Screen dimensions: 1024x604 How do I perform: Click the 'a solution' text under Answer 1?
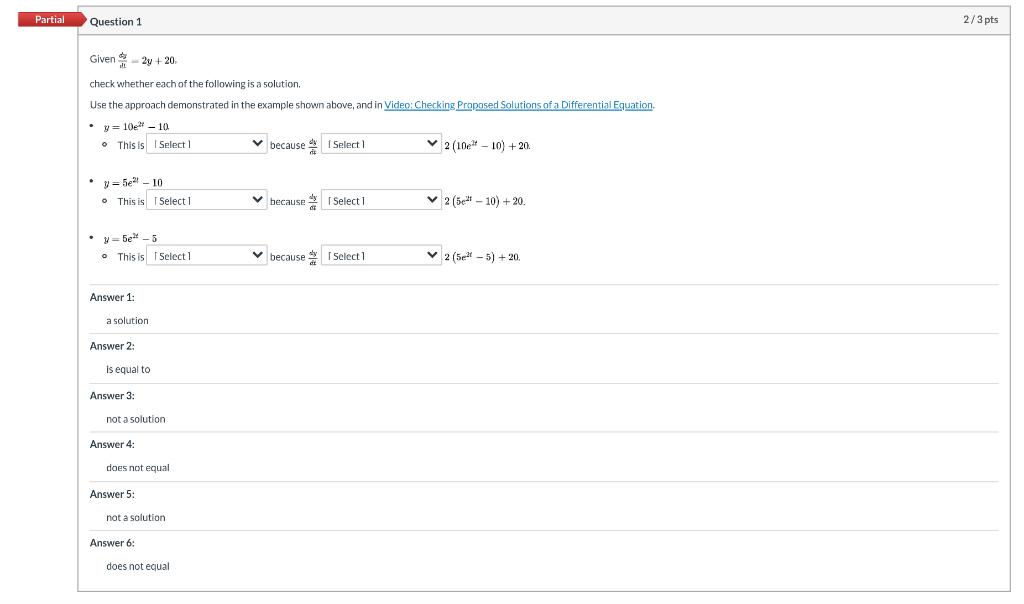127,321
